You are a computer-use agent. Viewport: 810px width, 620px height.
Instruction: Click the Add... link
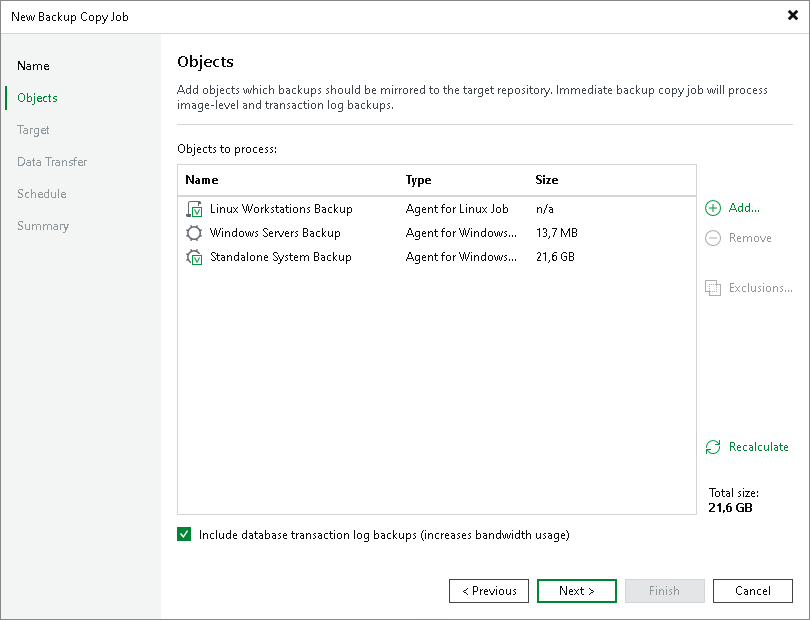coord(744,208)
